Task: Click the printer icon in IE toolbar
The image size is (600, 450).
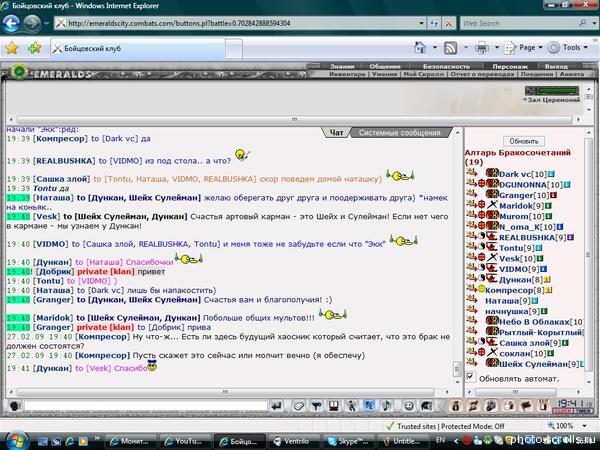Action: click(x=481, y=48)
